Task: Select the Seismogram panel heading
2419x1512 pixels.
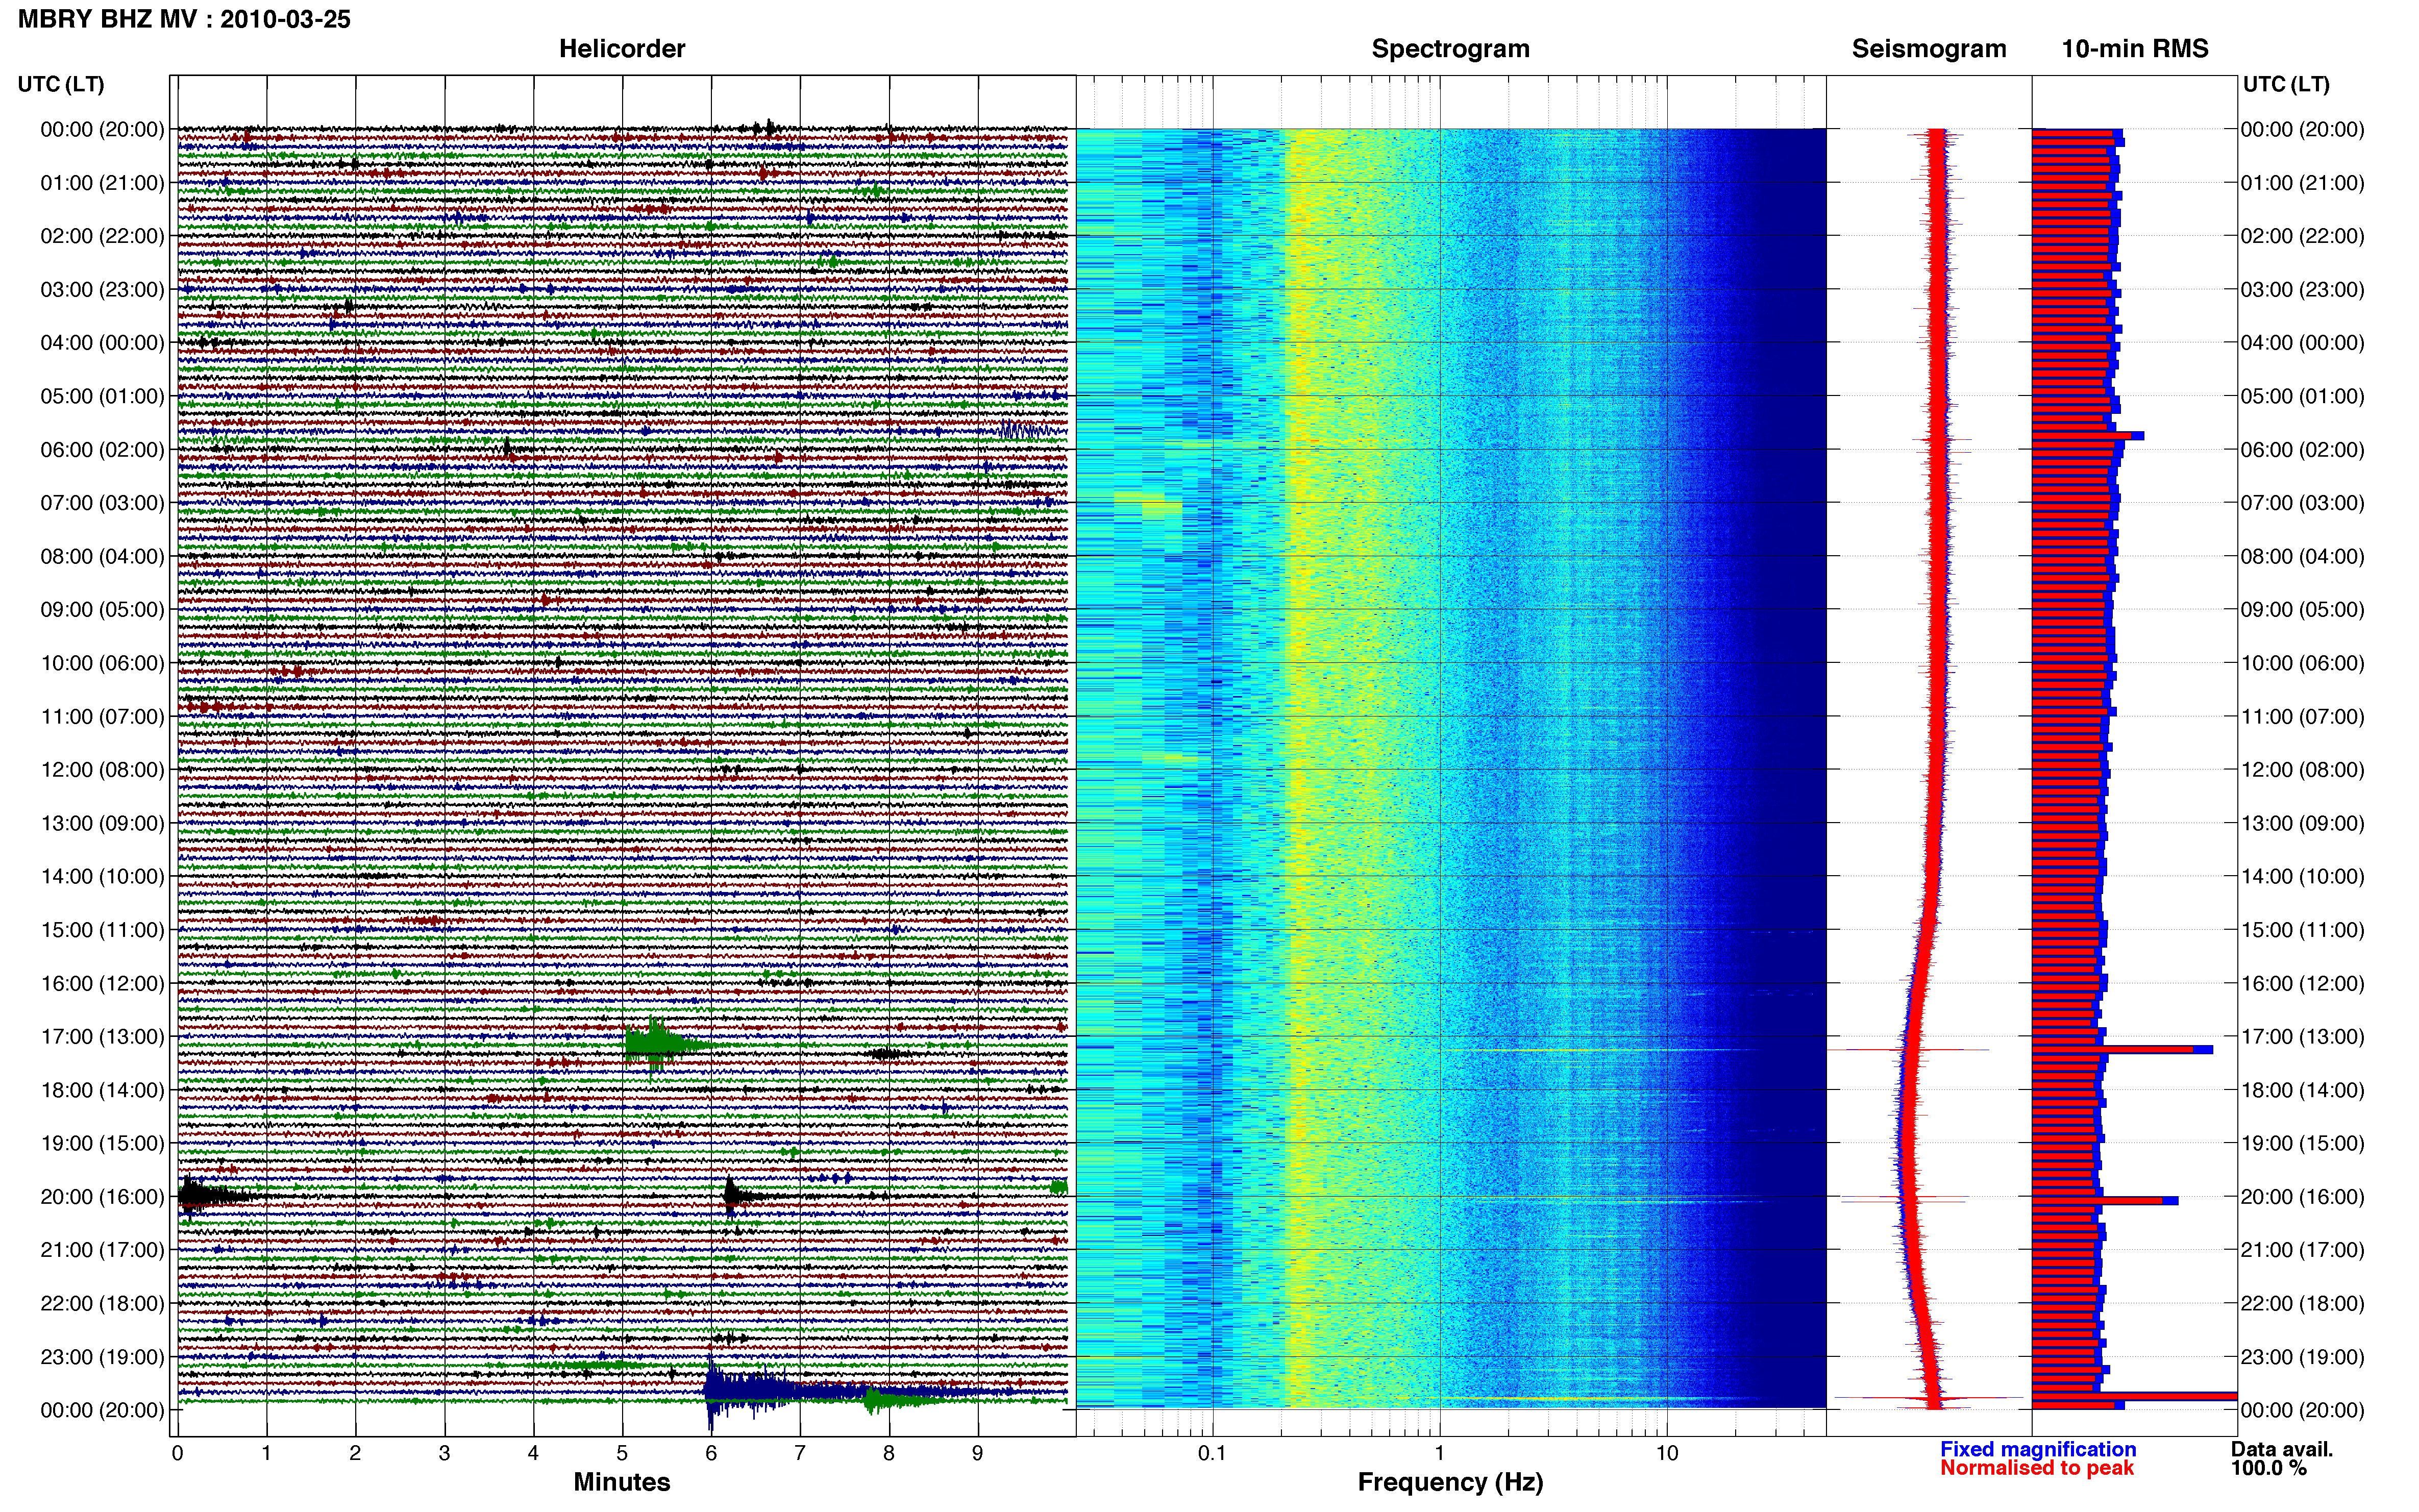Action: [1929, 49]
